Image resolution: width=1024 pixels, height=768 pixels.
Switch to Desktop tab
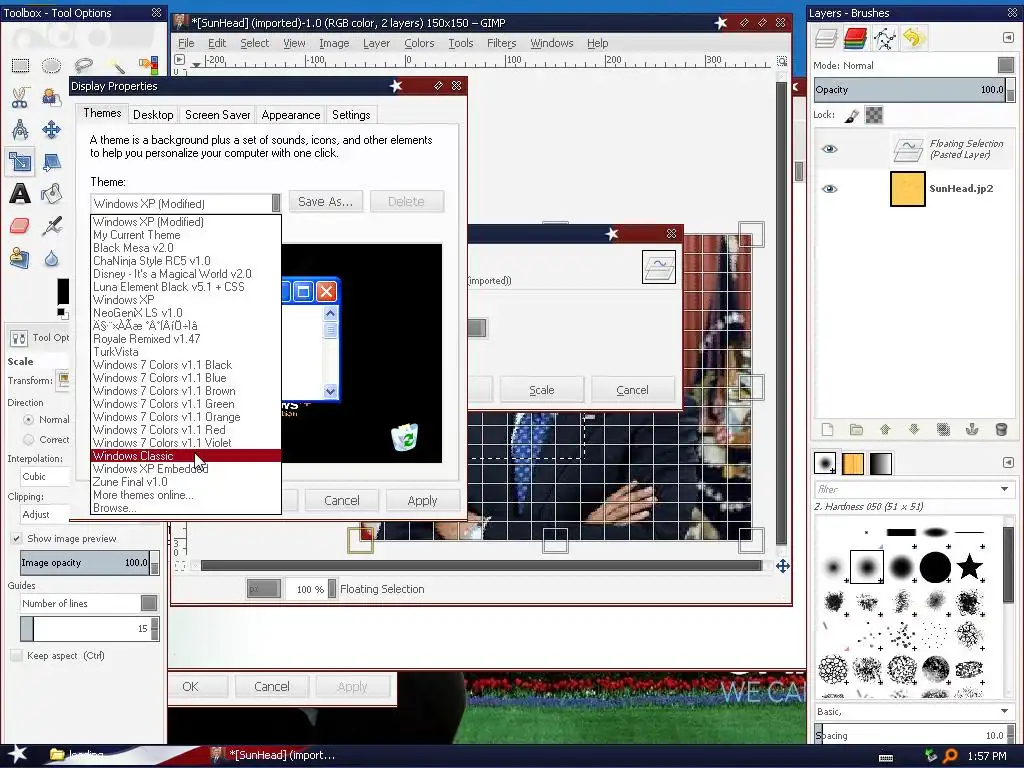[153, 115]
